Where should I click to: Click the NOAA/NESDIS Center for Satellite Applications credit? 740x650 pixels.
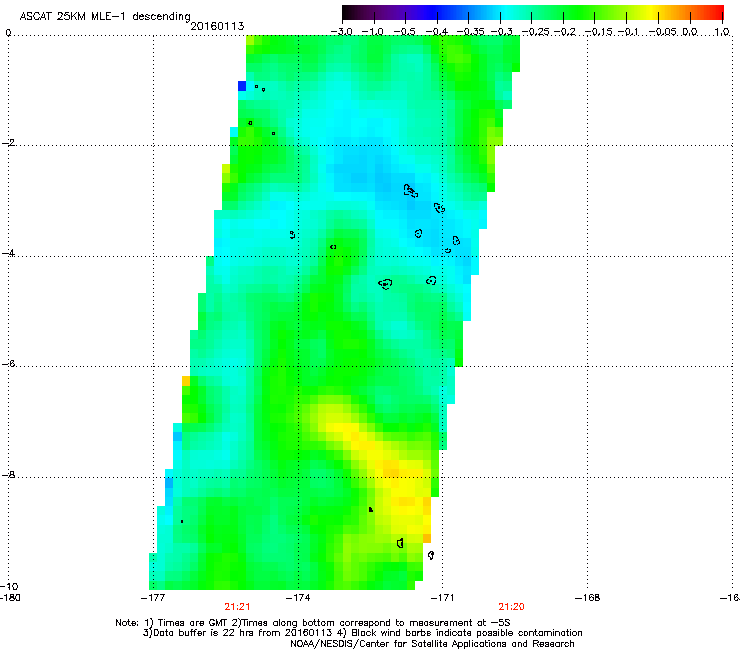[432, 644]
